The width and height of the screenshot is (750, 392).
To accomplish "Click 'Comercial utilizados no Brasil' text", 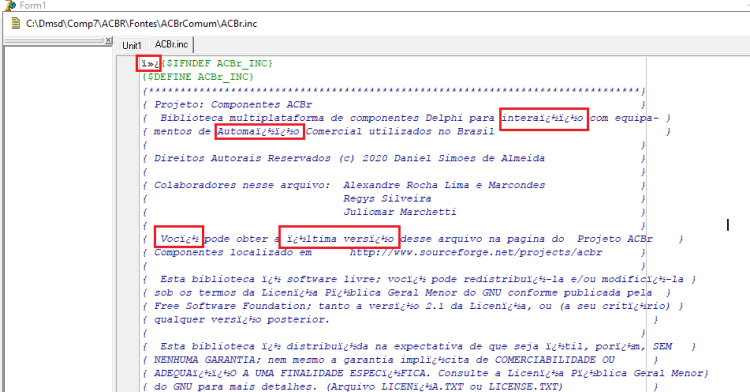I will pos(400,131).
